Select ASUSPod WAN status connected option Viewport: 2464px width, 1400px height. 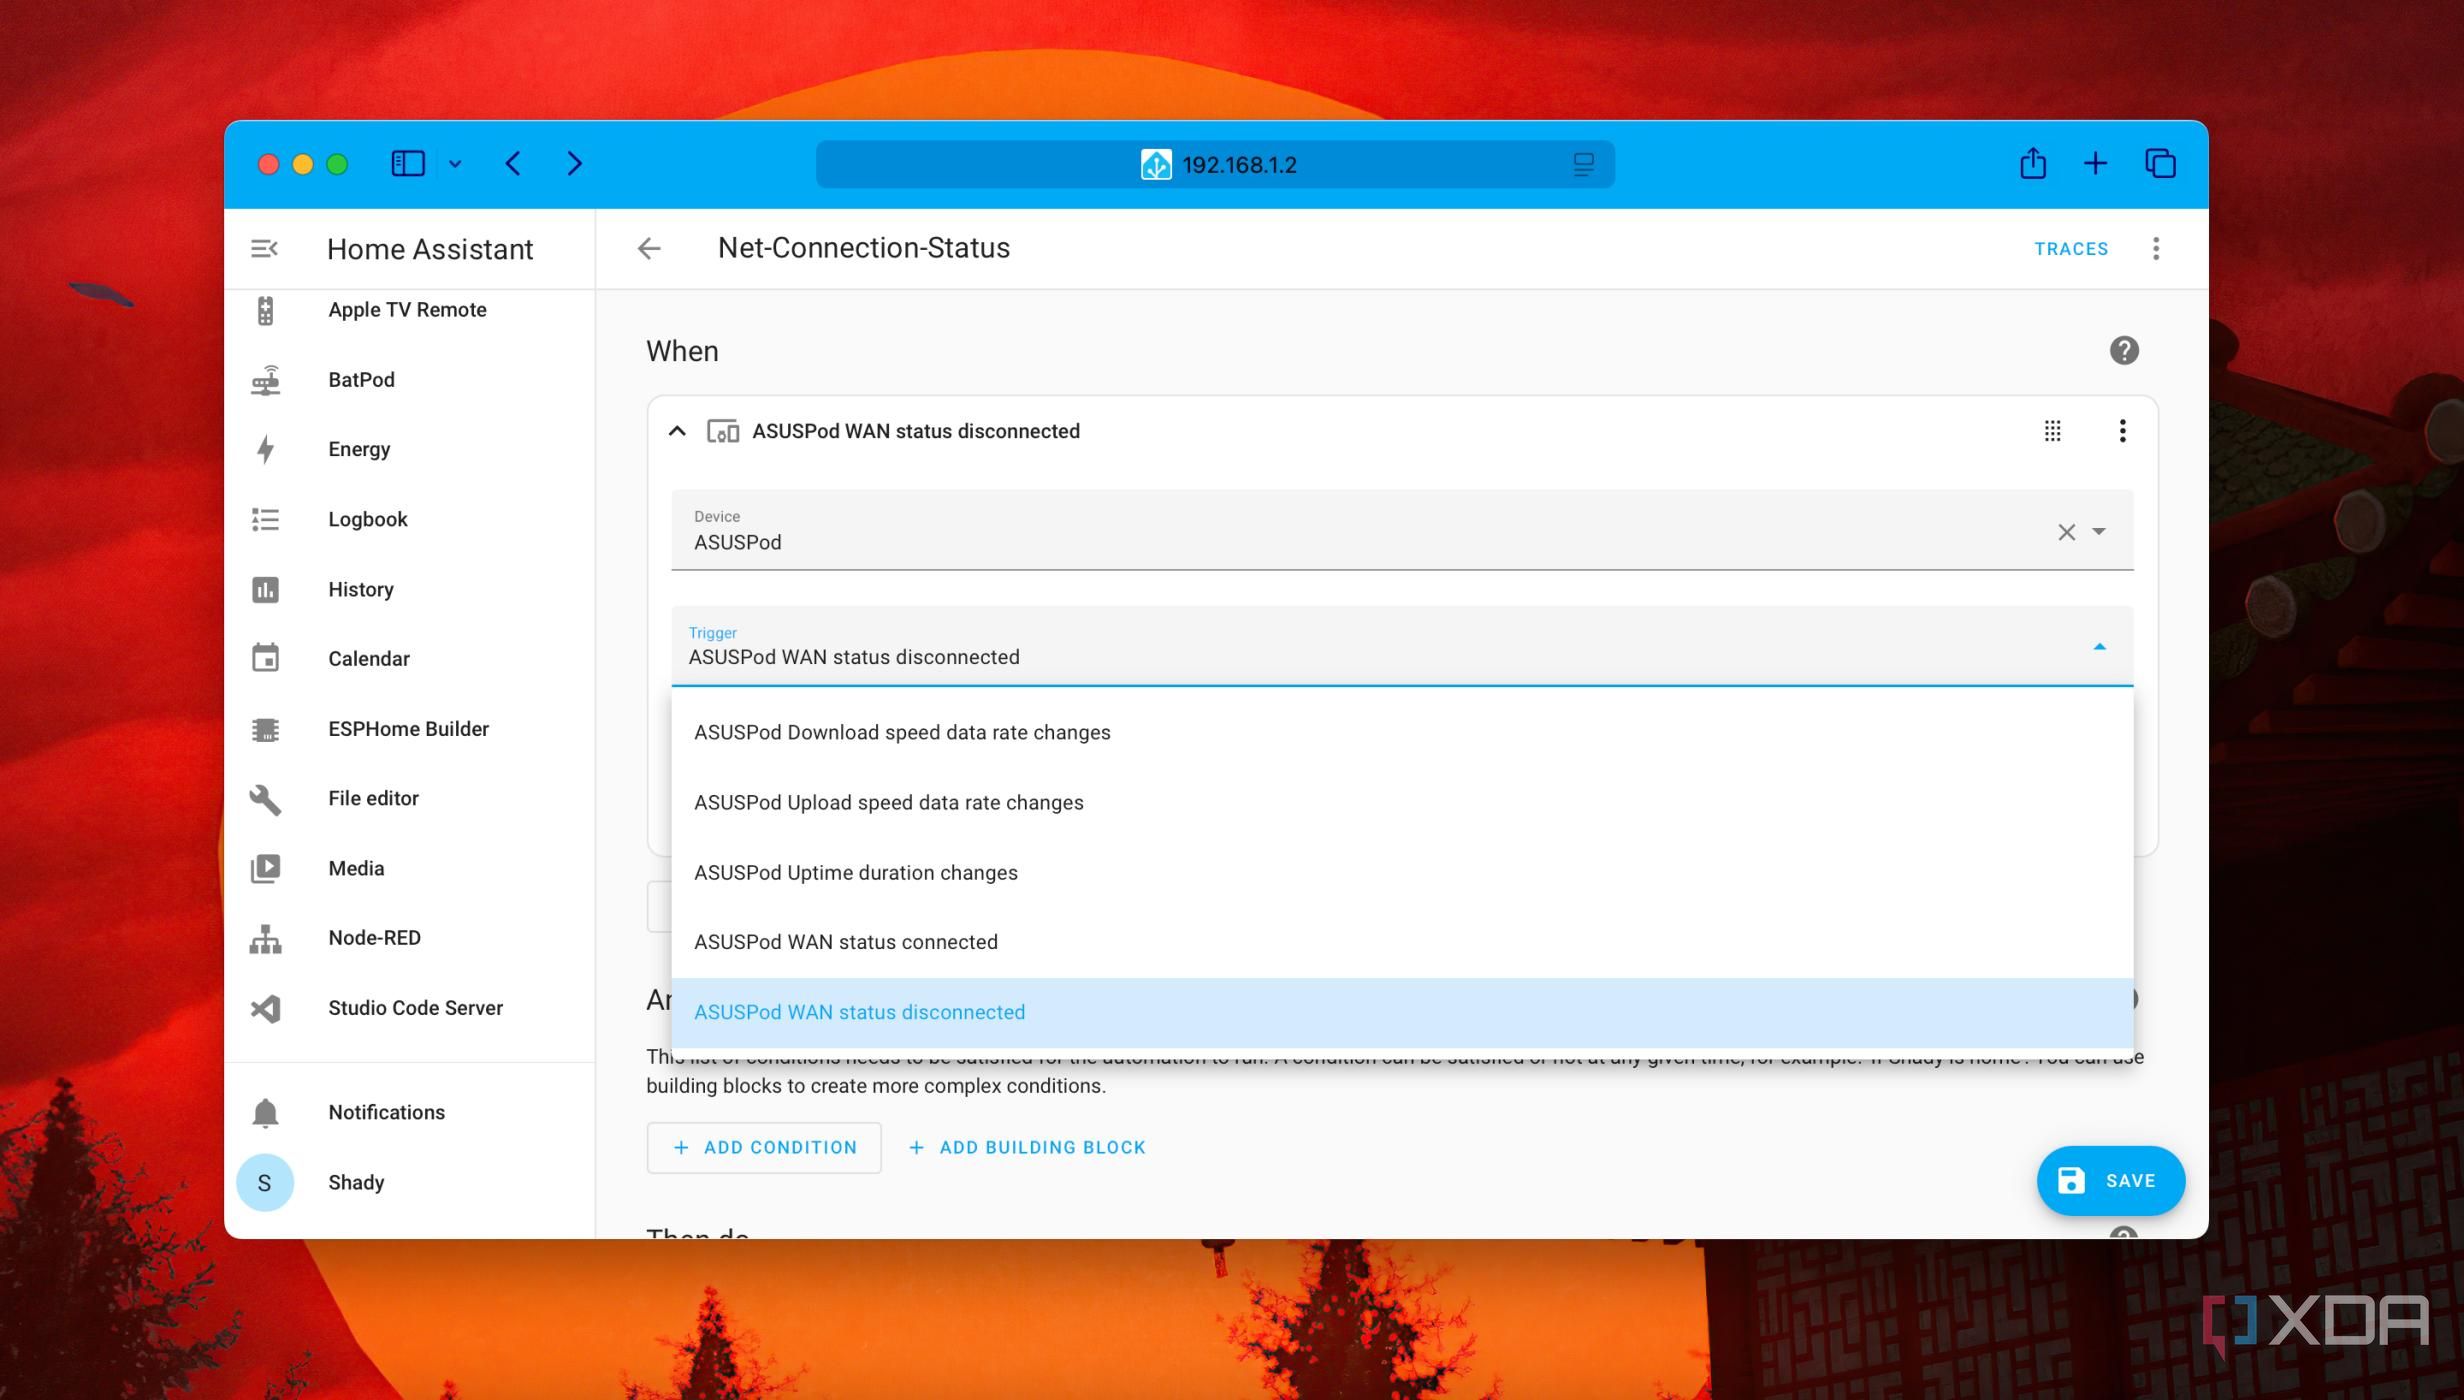[845, 942]
